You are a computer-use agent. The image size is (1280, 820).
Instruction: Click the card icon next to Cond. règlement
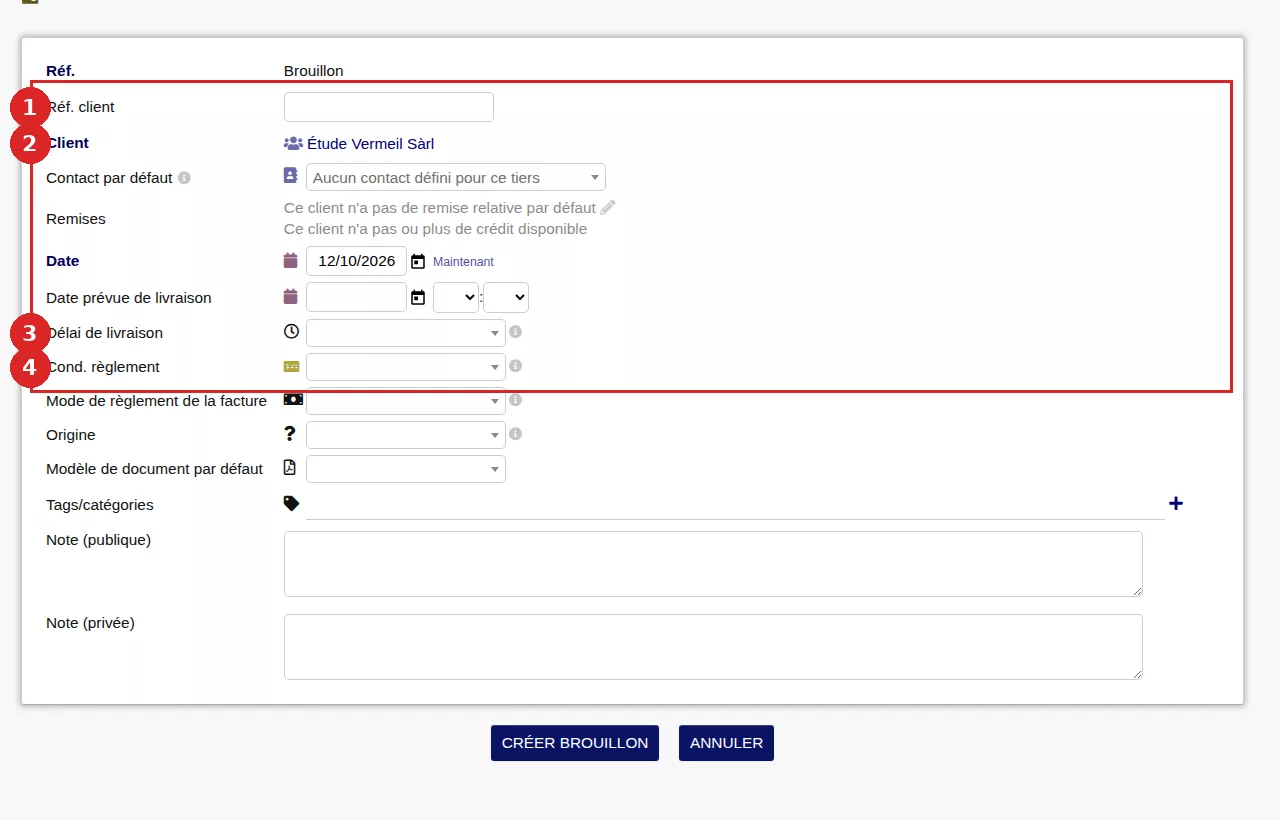(x=291, y=366)
